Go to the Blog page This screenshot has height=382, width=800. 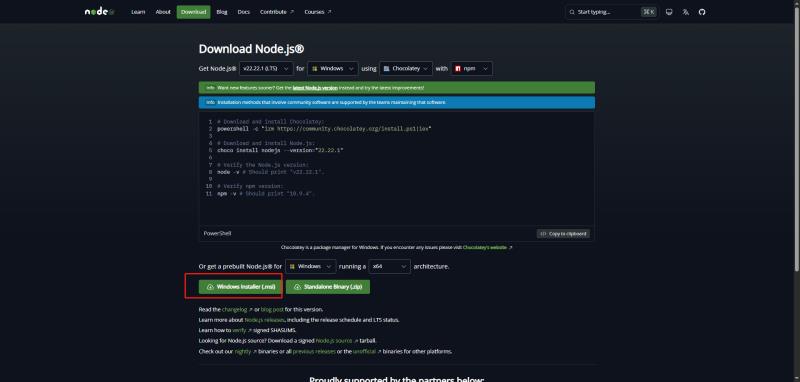coord(221,12)
